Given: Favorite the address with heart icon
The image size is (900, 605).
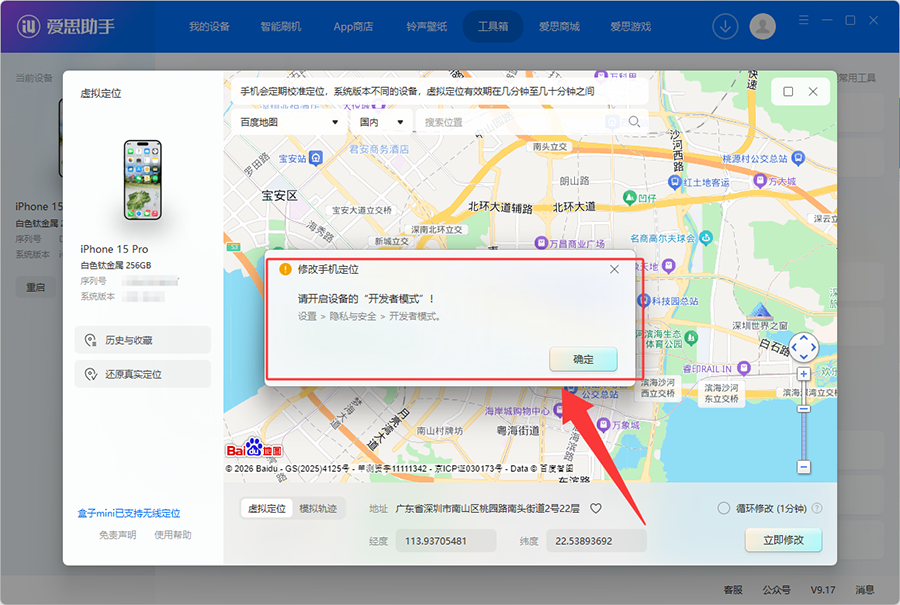Looking at the screenshot, I should (x=596, y=508).
